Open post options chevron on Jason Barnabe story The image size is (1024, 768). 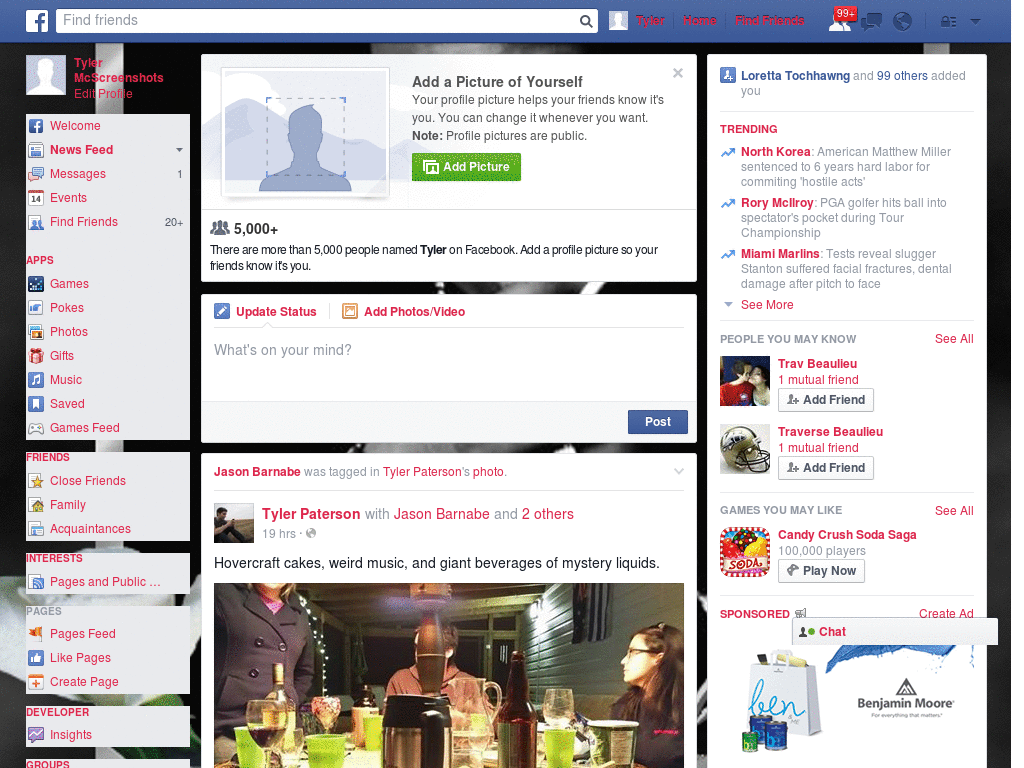click(x=679, y=472)
